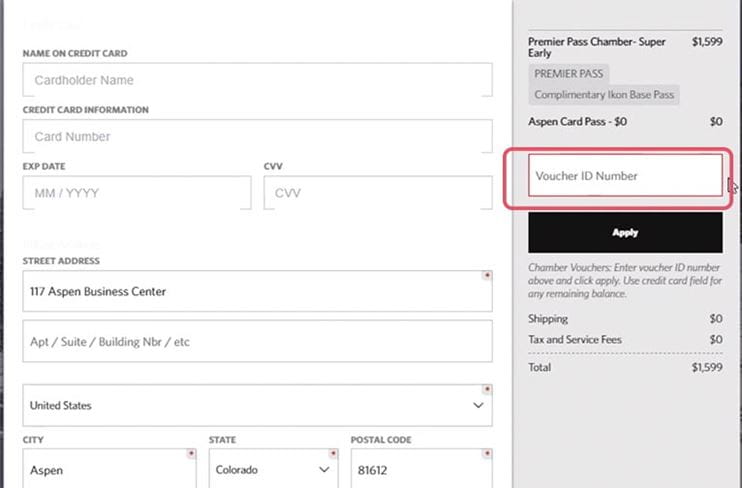Image resolution: width=742 pixels, height=488 pixels.
Task: Click the Apt / Suite / Building field
Action: pos(256,342)
